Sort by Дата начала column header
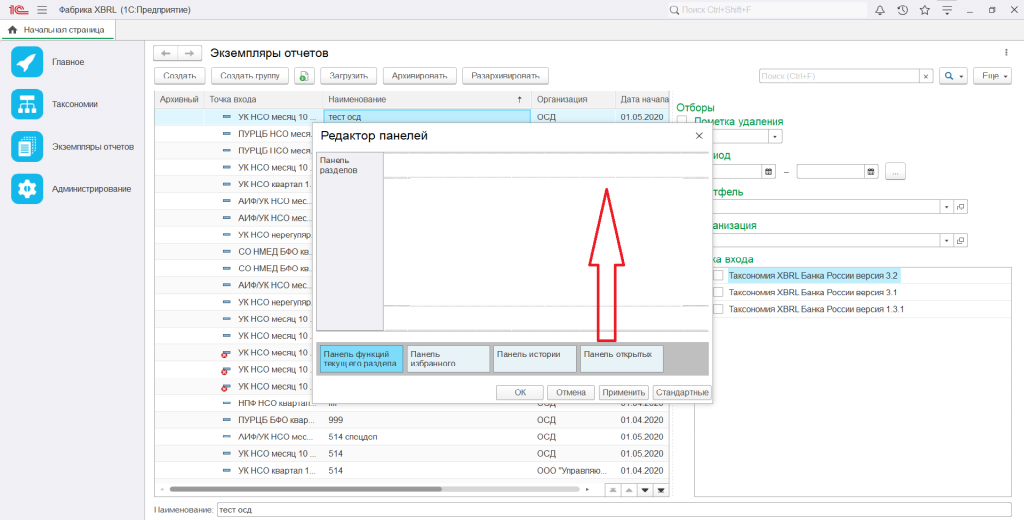This screenshot has width=1024, height=520. [644, 99]
